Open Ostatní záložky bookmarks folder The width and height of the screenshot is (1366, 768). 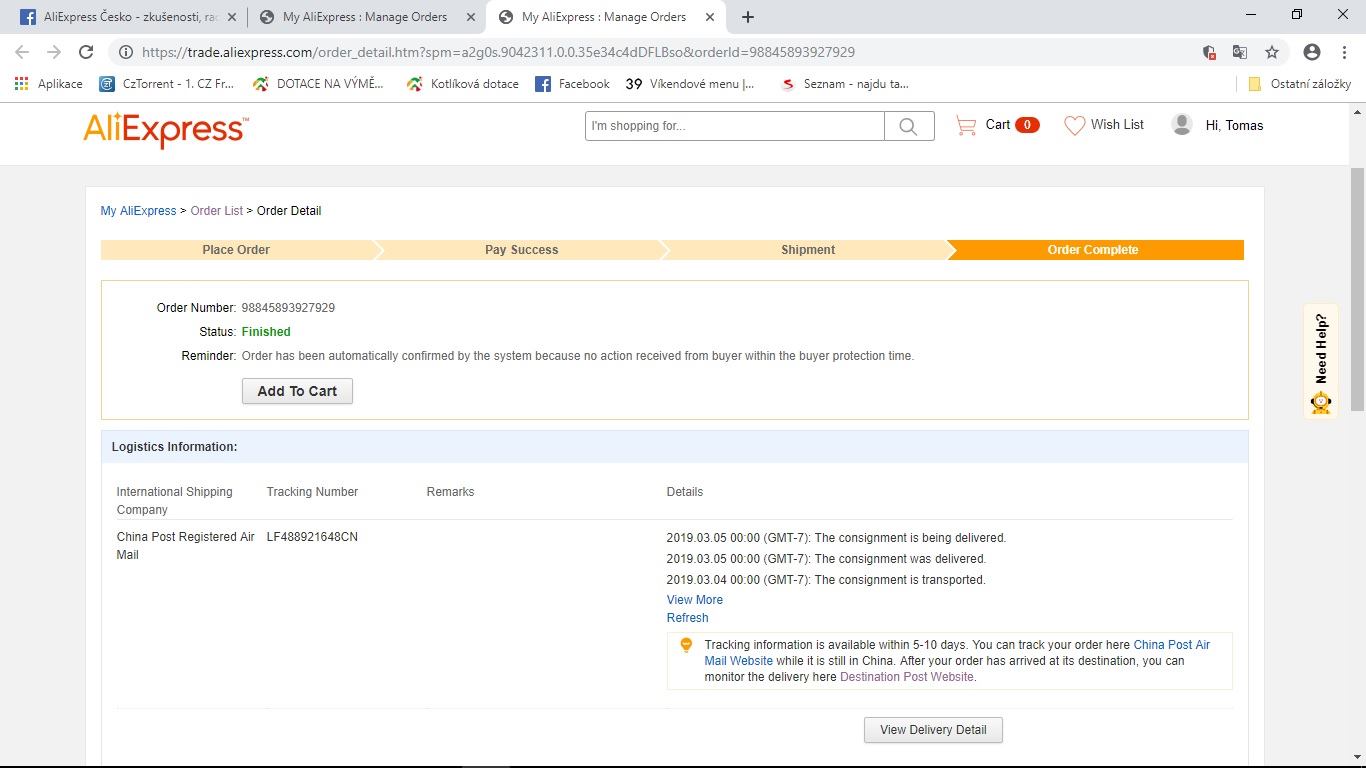[x=1300, y=84]
